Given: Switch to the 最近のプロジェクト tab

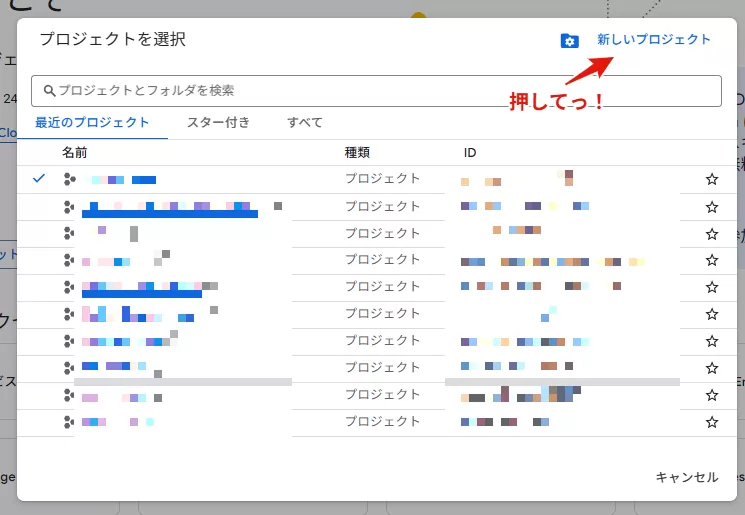Looking at the screenshot, I should tap(92, 122).
